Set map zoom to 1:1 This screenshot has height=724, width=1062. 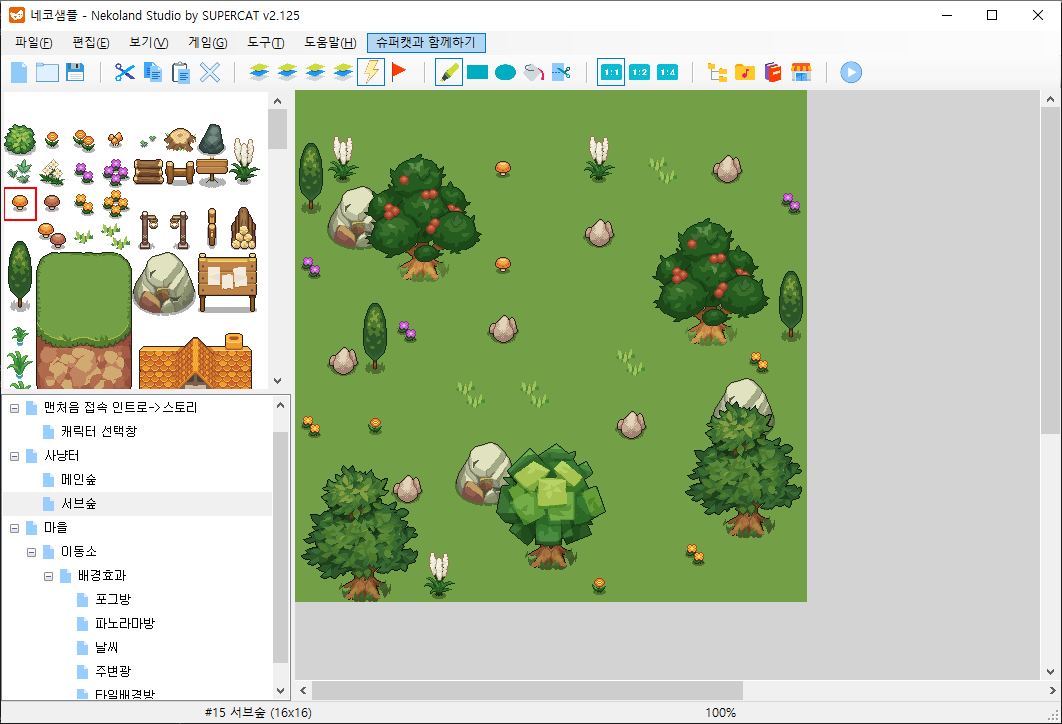(611, 72)
